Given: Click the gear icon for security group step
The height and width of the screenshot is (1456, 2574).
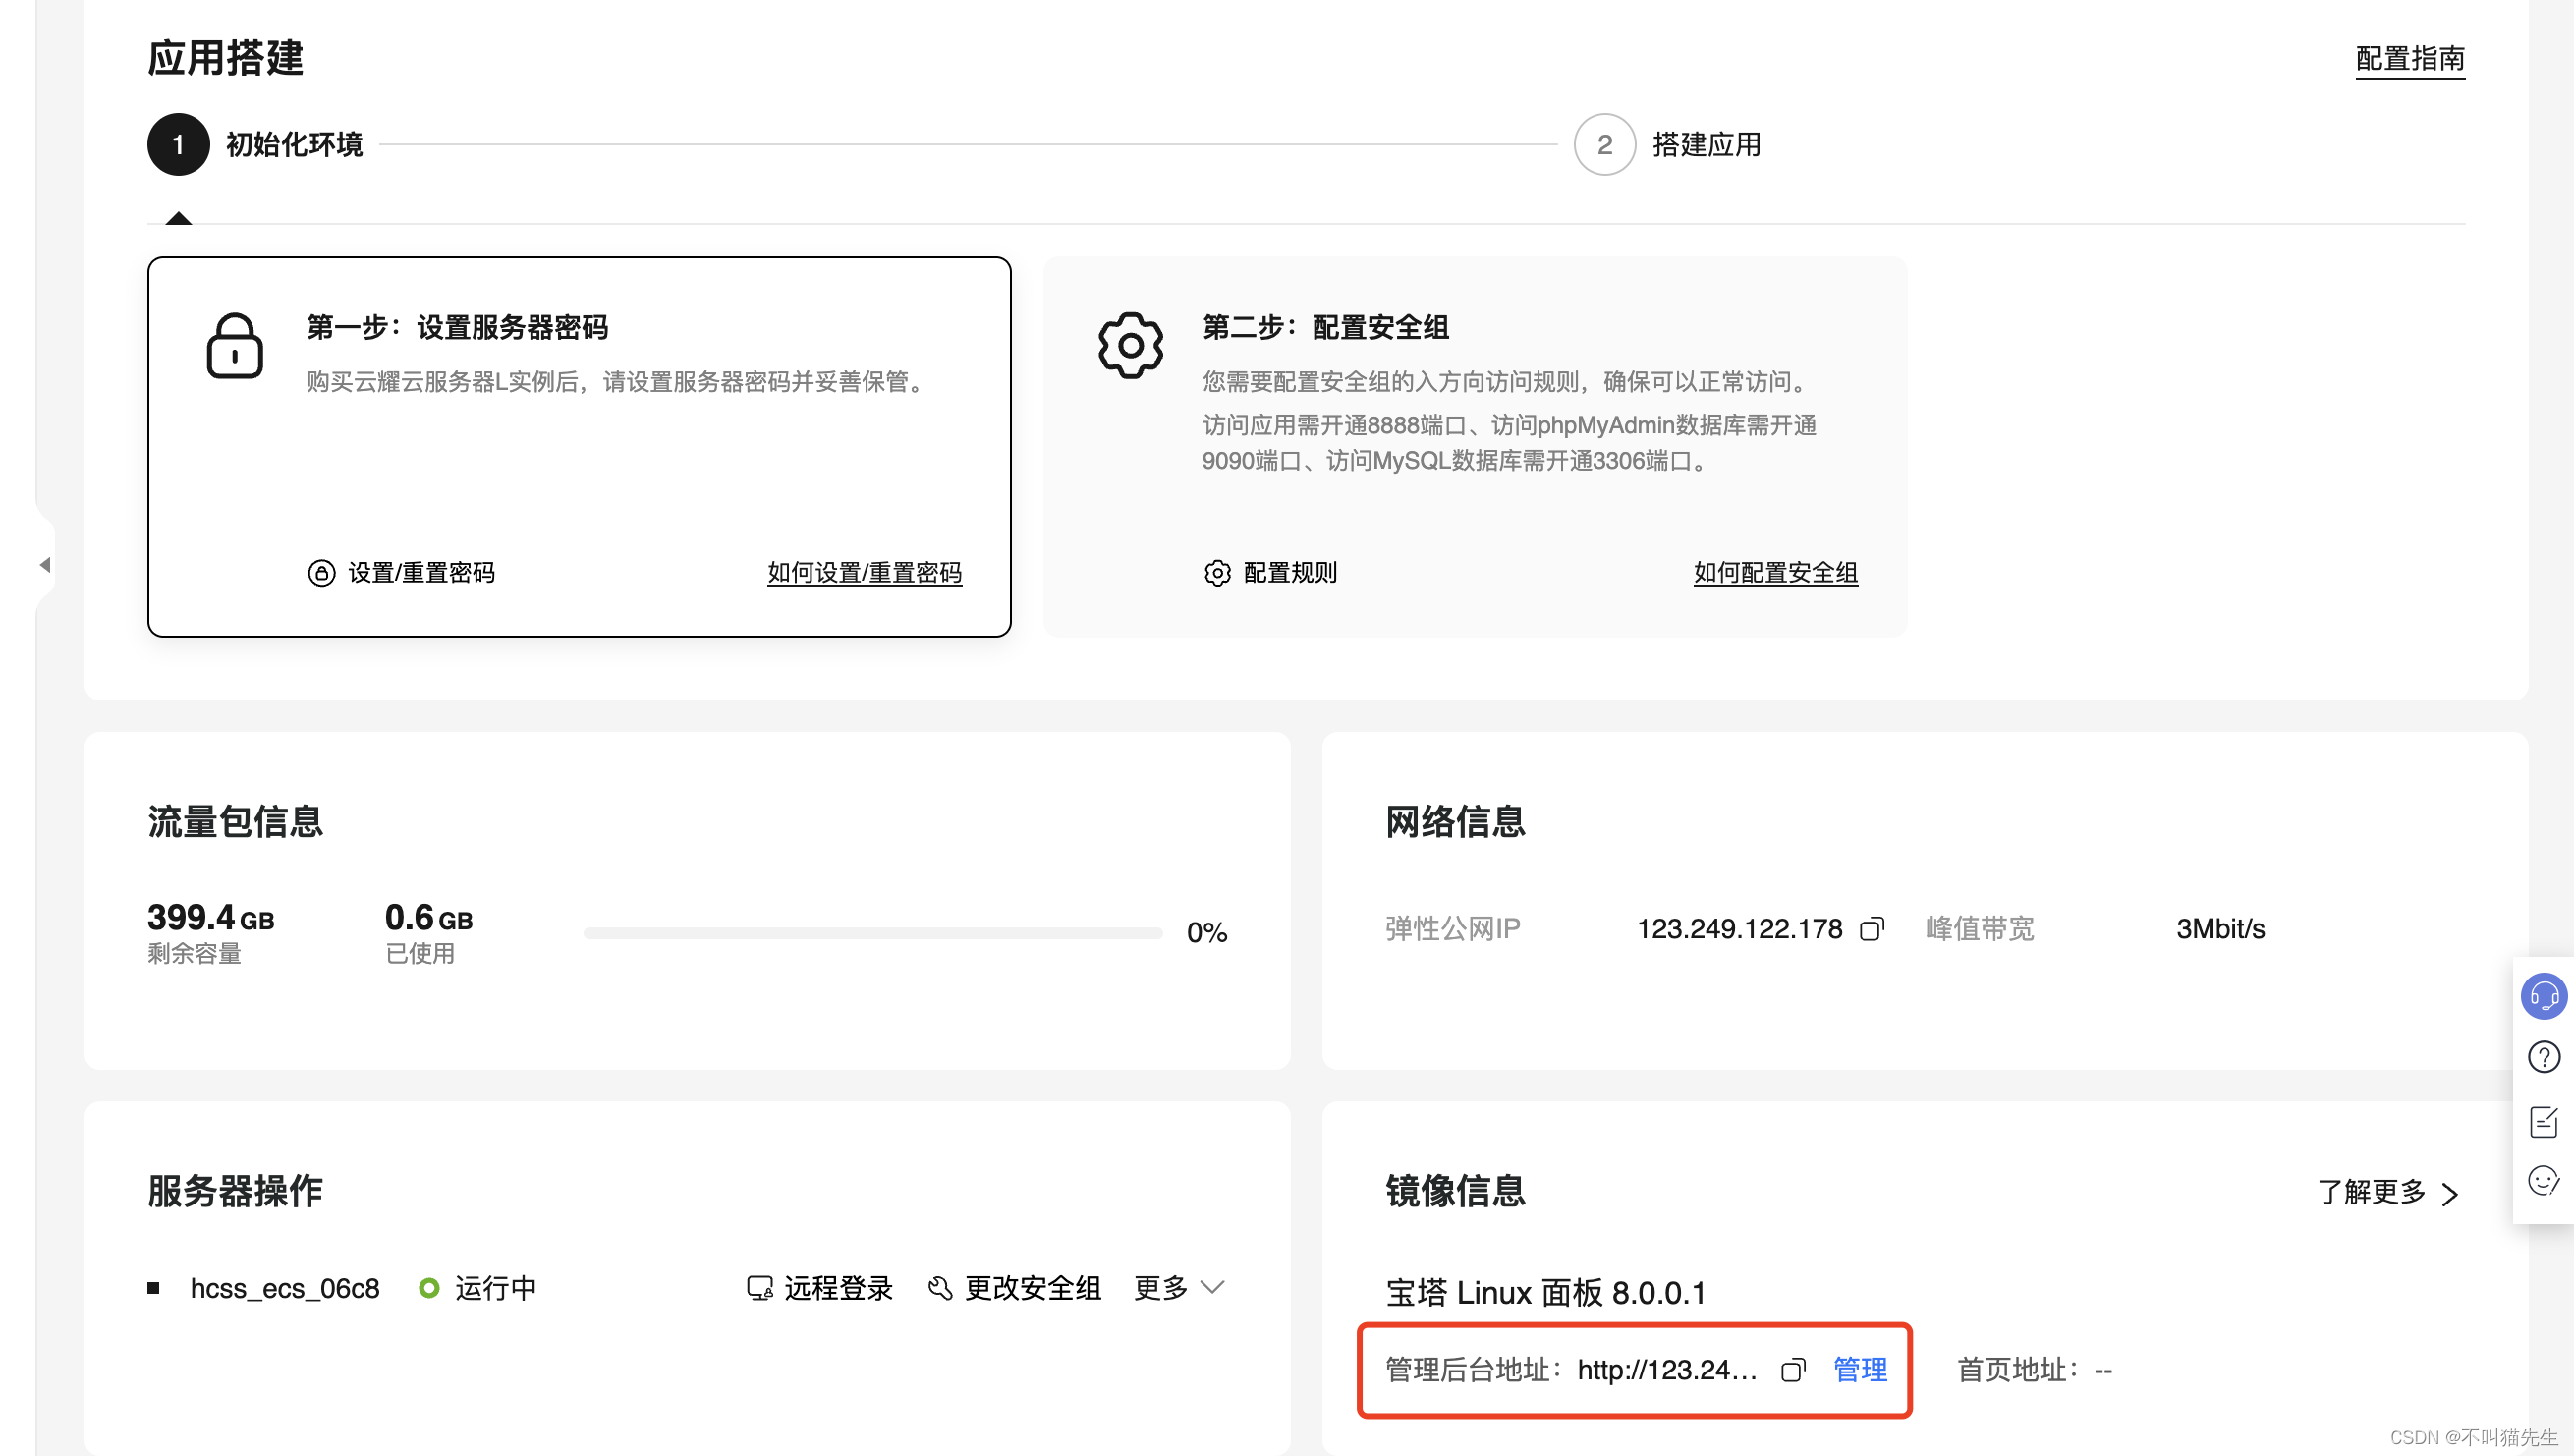Looking at the screenshot, I should (1130, 346).
